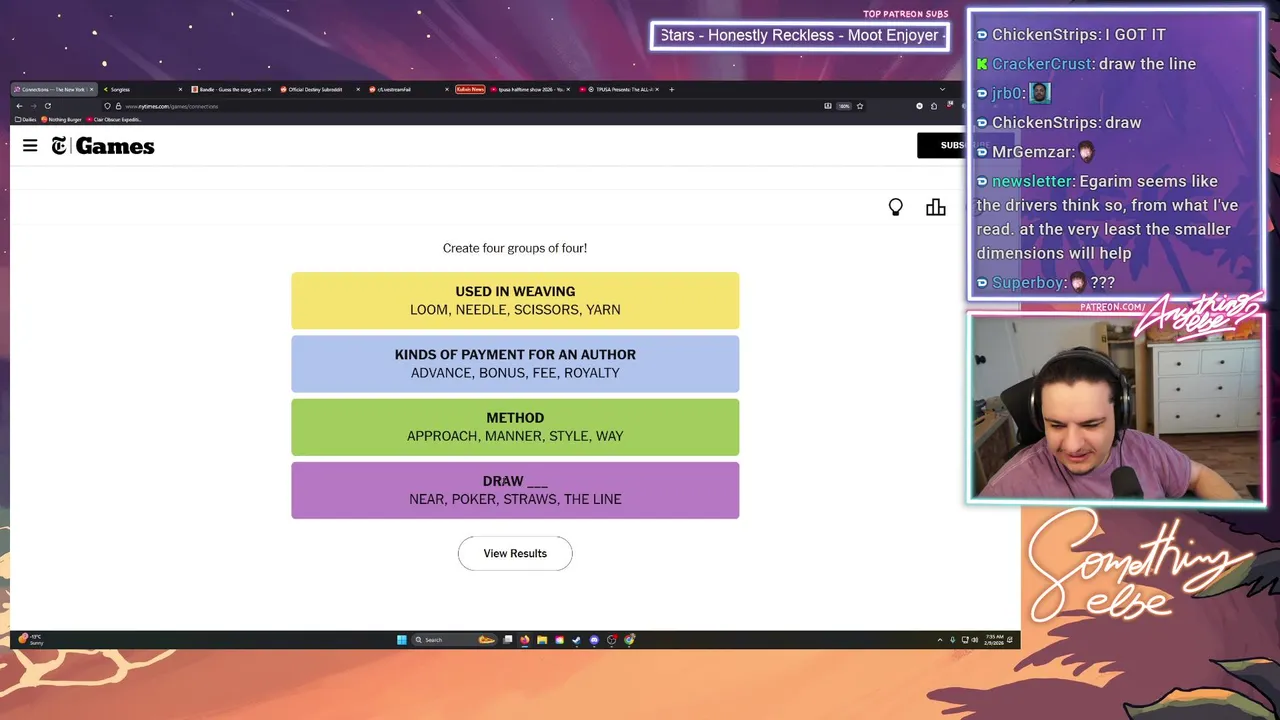The image size is (1280, 720).
Task: Select the blue KINDS OF PAYMENT FOR AN AUTHOR group
Action: point(515,364)
